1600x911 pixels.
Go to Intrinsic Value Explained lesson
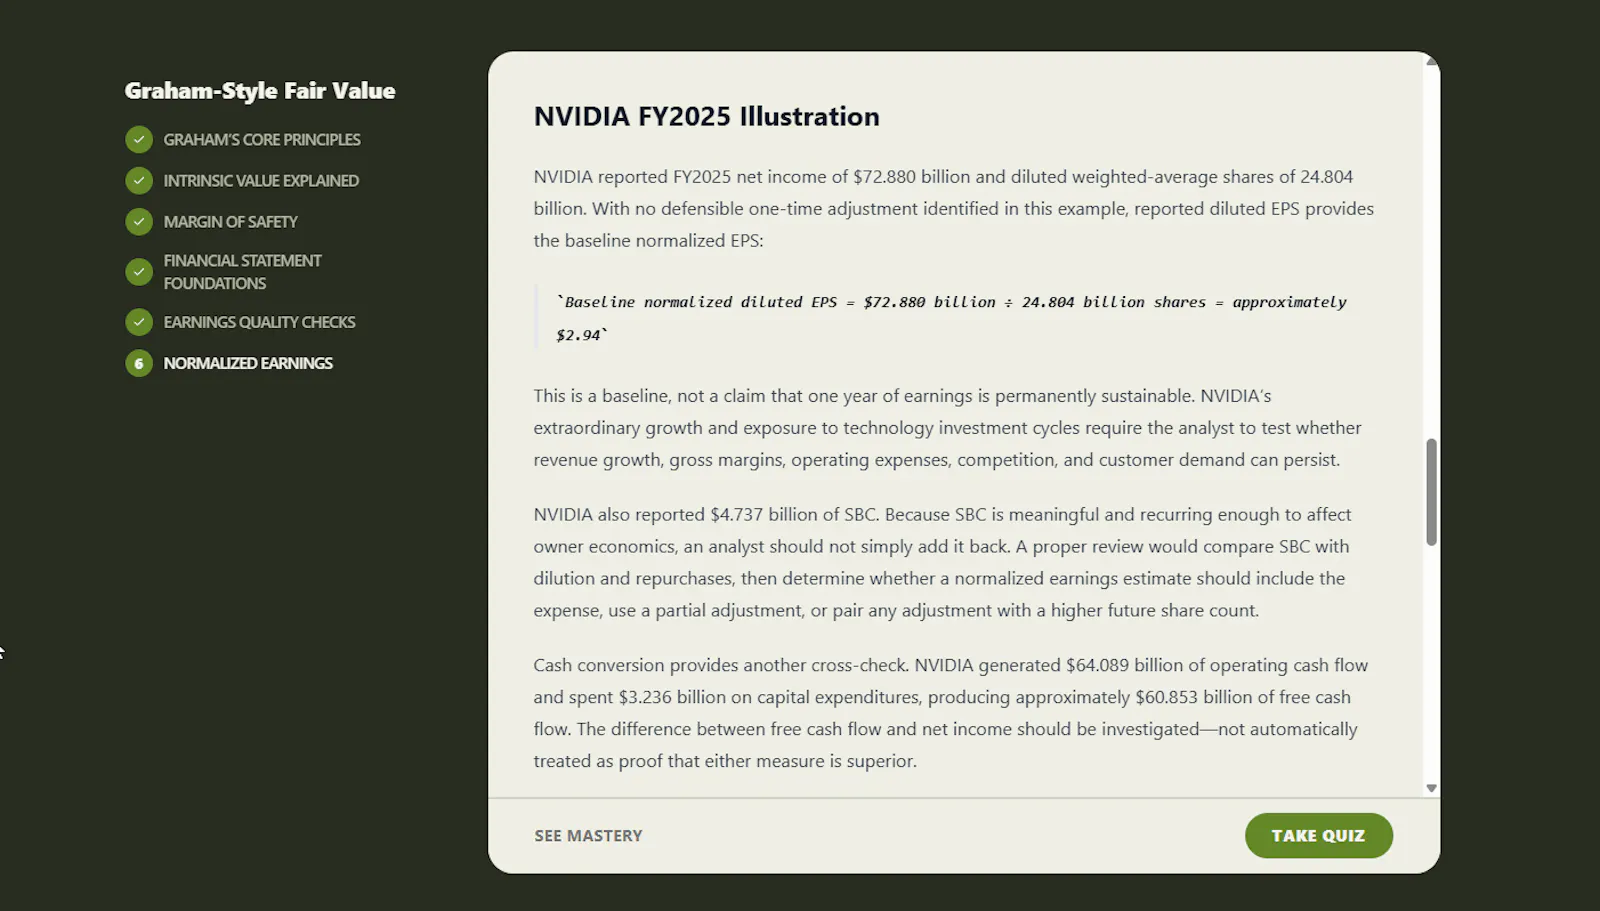click(x=261, y=181)
